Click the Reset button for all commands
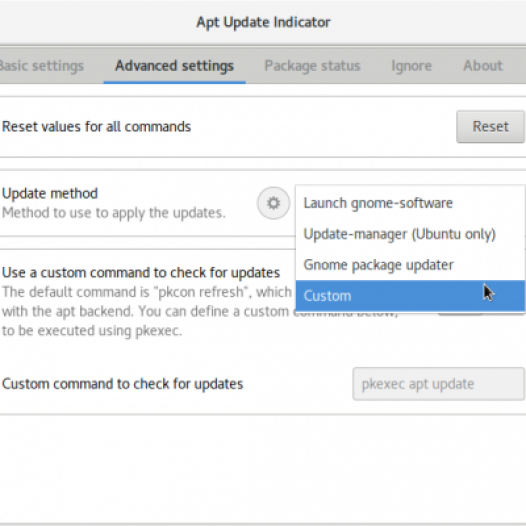526x526 pixels. tap(490, 126)
